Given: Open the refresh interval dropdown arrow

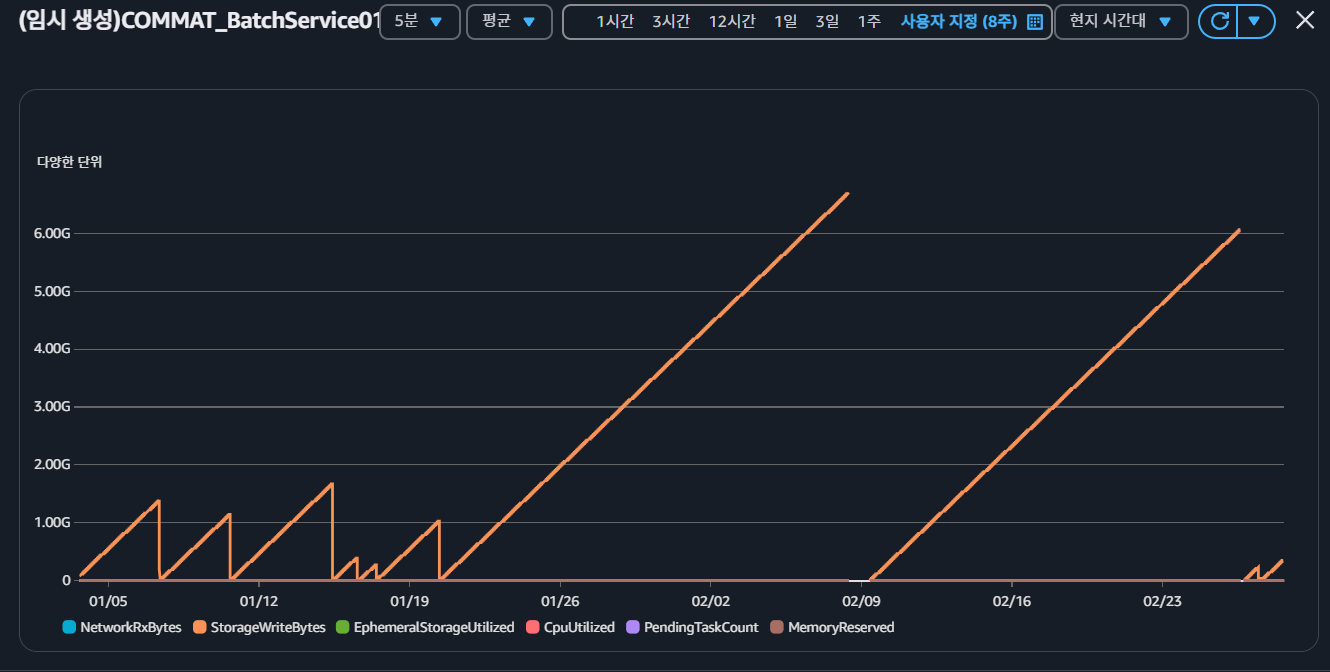Looking at the screenshot, I should [1256, 22].
